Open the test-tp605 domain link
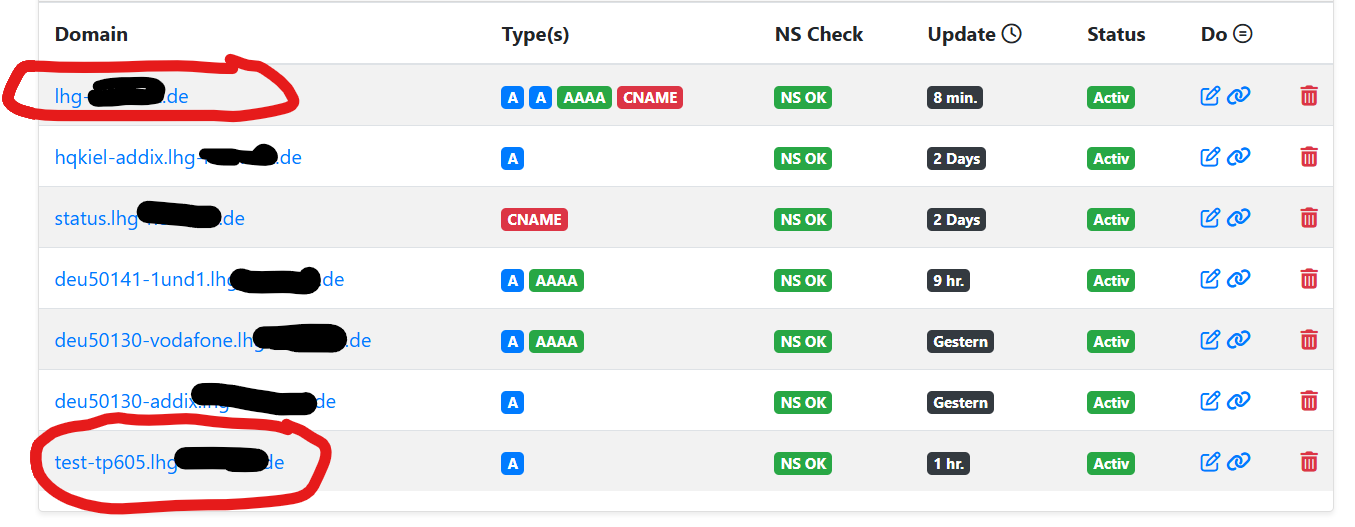This screenshot has width=1355, height=527. [102, 463]
